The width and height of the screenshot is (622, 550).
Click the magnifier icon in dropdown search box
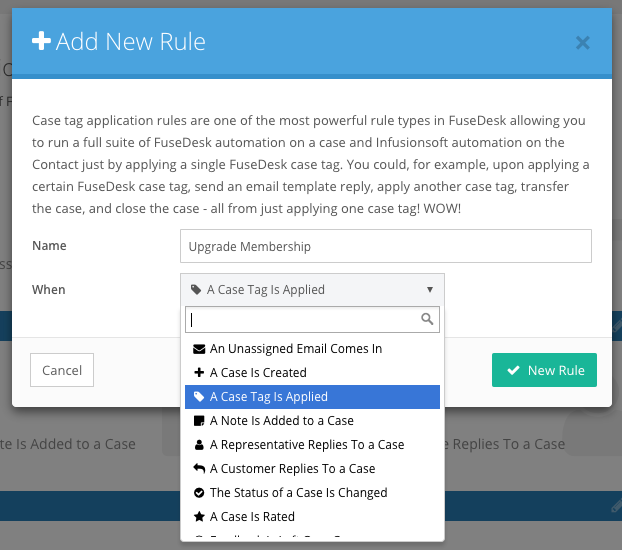tap(427, 319)
